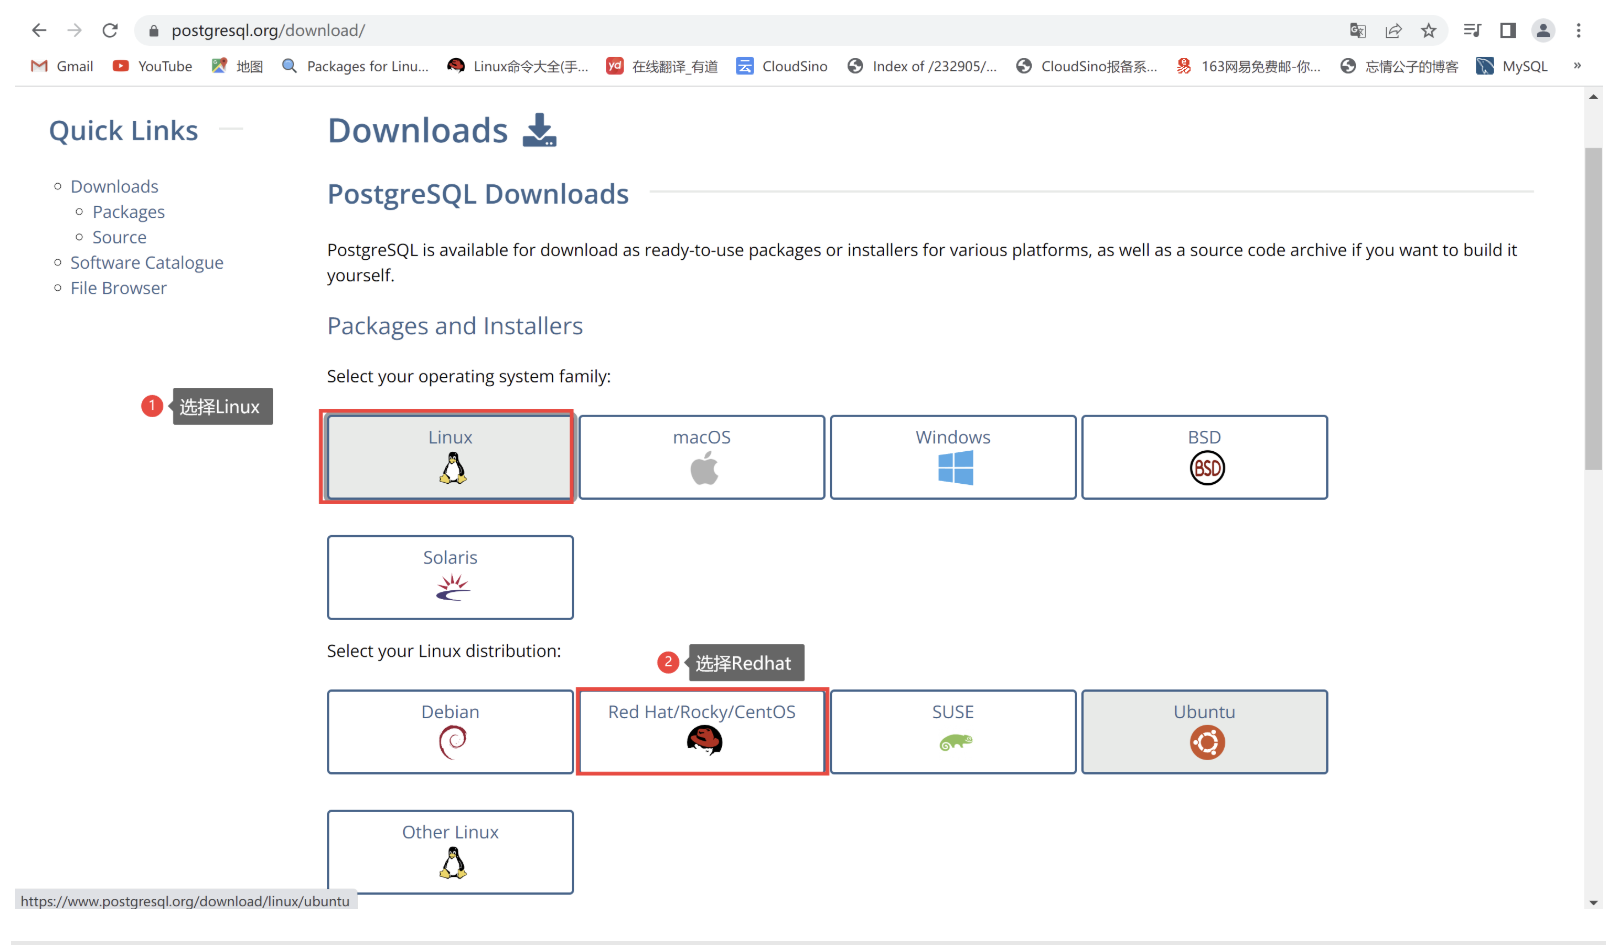1606x949 pixels.
Task: Bookmark this page with star icon
Action: pos(1429,31)
